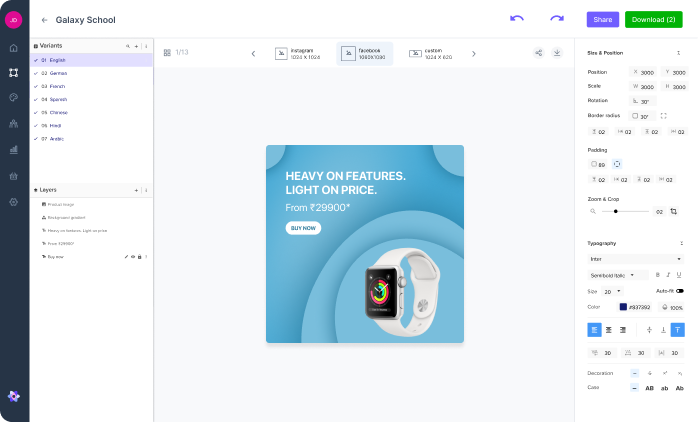The width and height of the screenshot is (698, 422).
Task: Uncheck the 02 German variant
Action: tap(36, 73)
